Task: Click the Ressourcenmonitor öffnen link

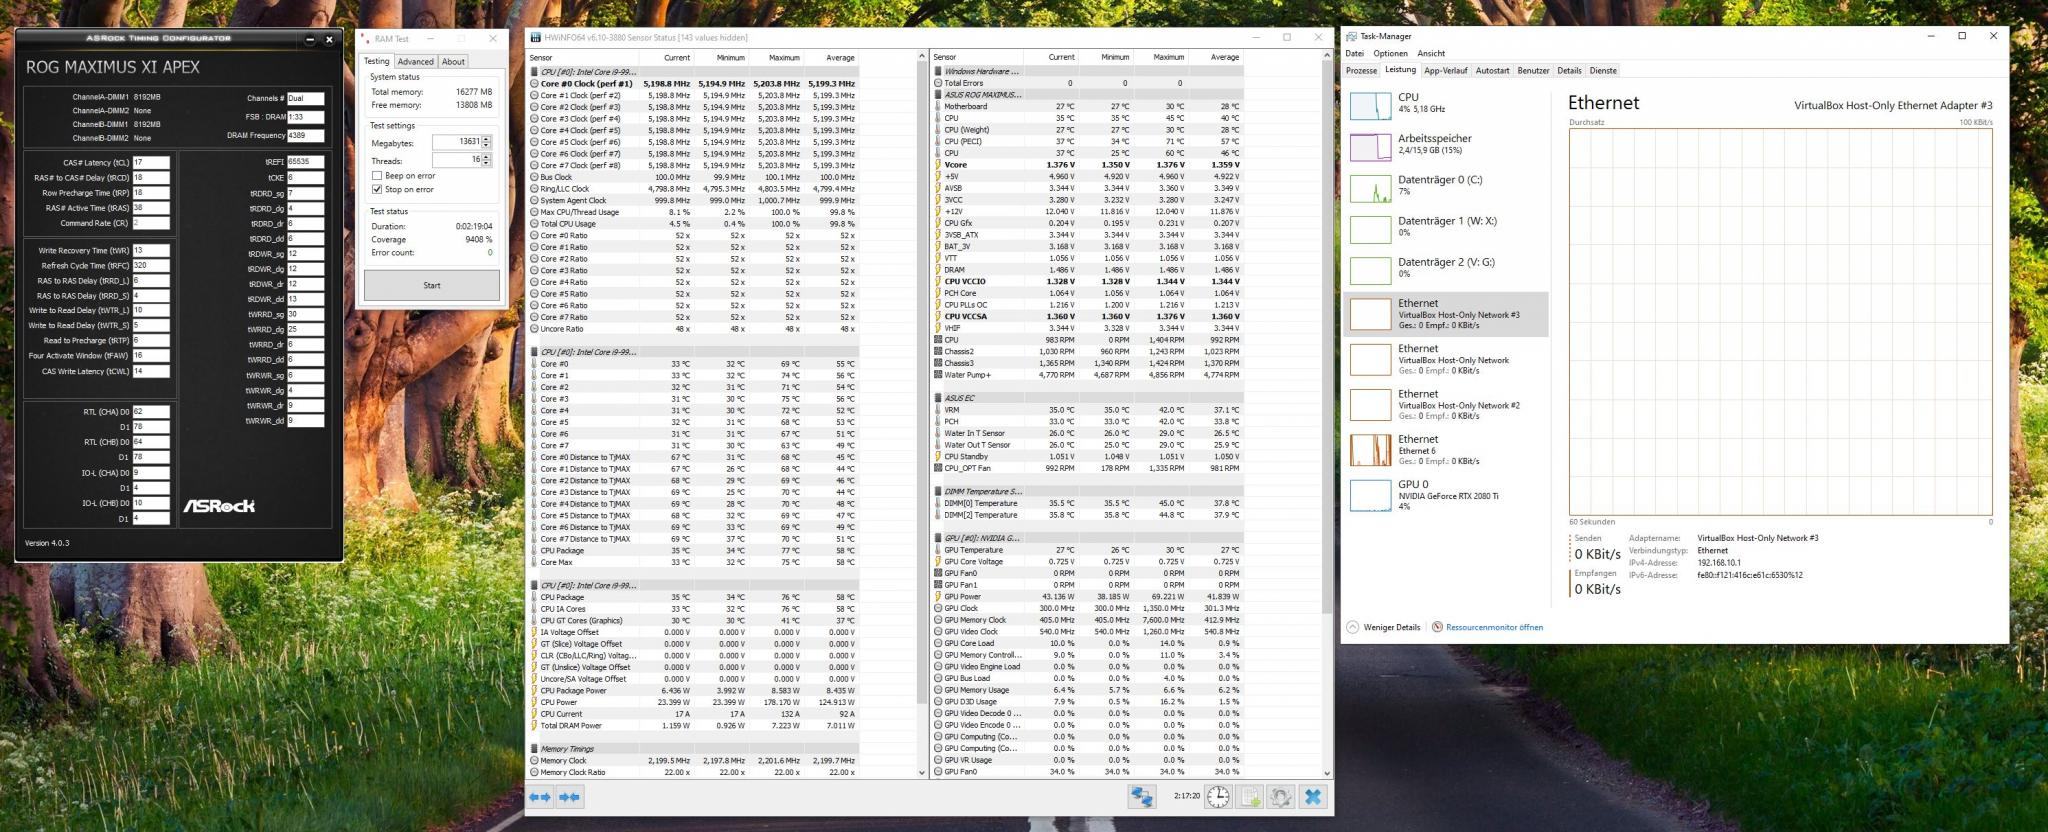Action: [1494, 627]
